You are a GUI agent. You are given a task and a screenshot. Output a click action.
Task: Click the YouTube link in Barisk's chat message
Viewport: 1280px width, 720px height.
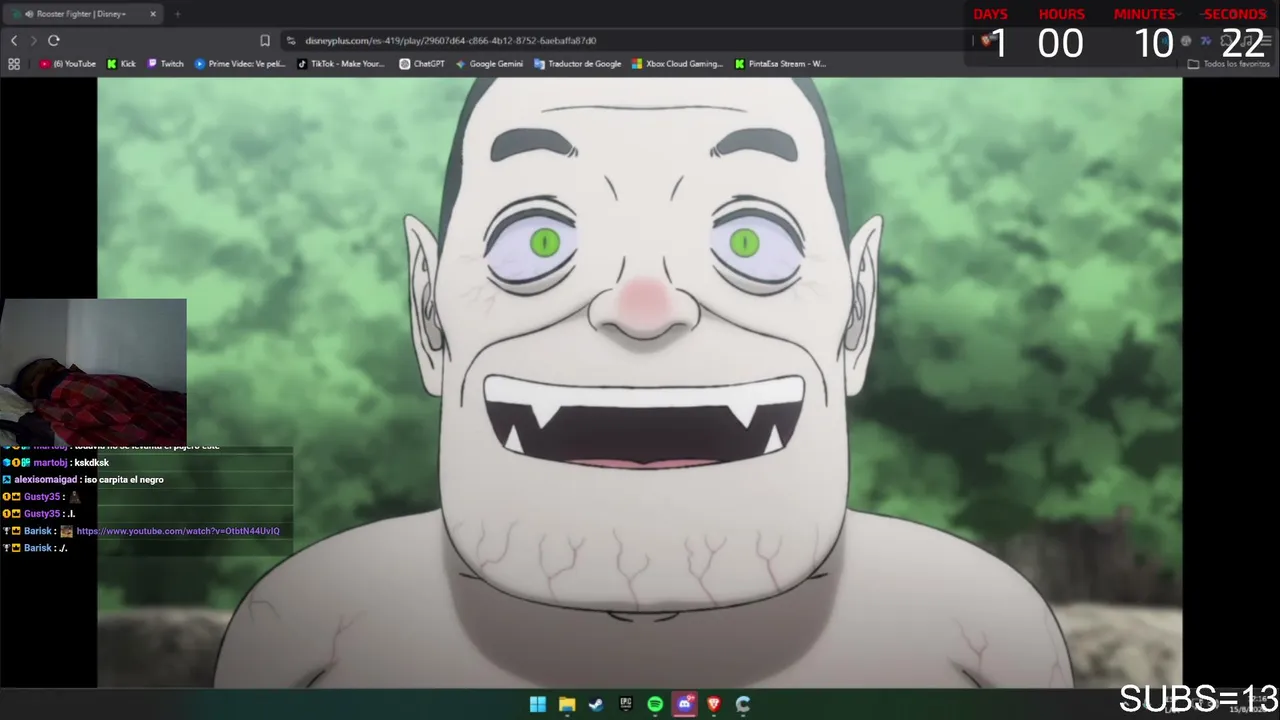pyautogui.click(x=178, y=531)
